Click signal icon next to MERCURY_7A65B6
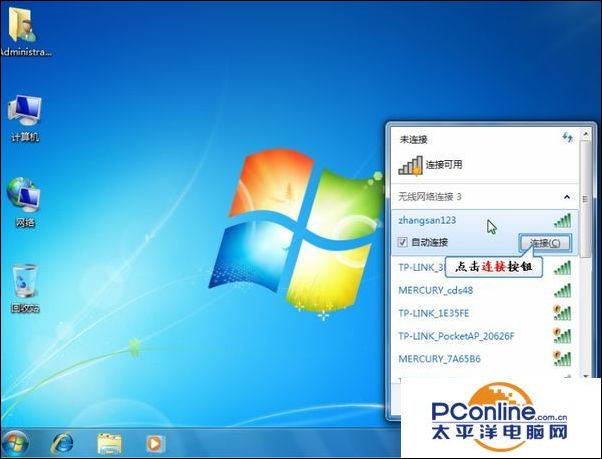The width and height of the screenshot is (602, 459). (562, 358)
